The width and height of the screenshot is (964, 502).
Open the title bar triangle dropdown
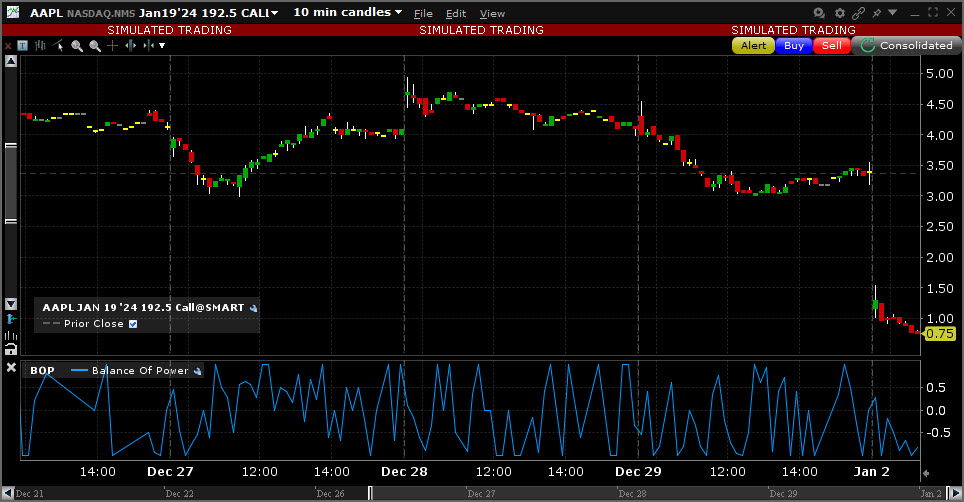tap(893, 12)
